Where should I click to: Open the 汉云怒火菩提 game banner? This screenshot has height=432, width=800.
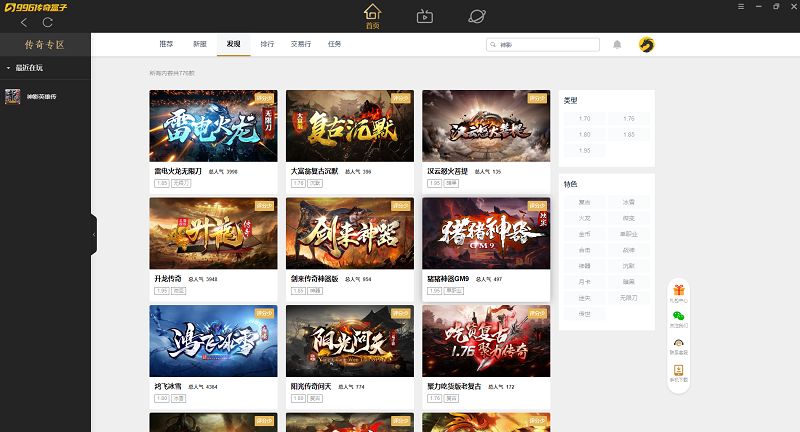(486, 126)
